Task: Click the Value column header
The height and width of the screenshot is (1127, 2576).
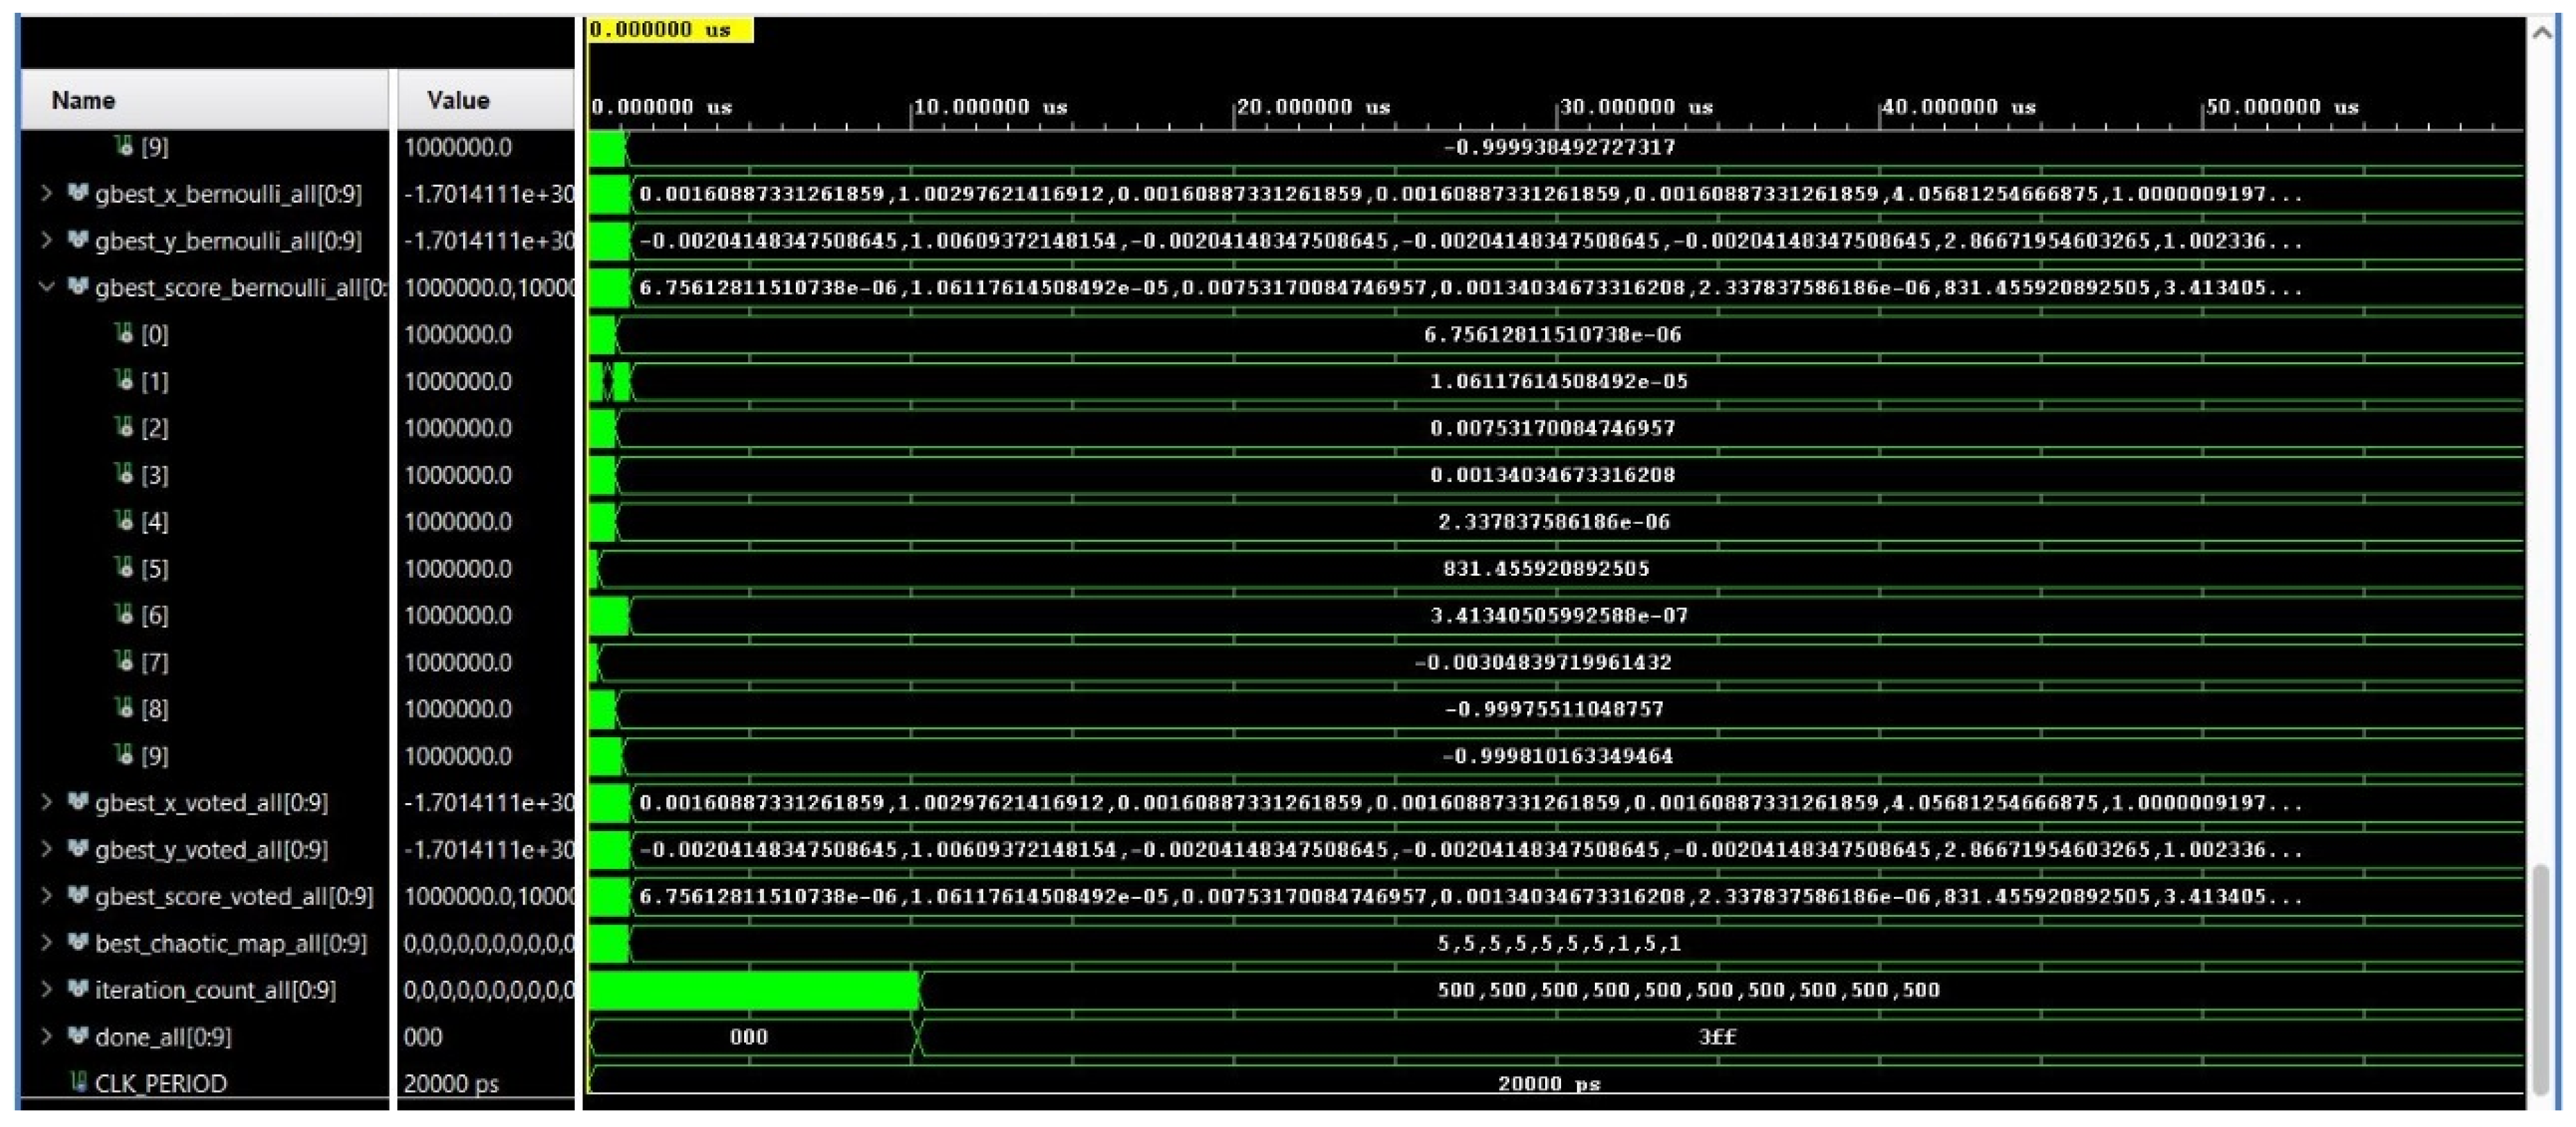Action: 458,100
